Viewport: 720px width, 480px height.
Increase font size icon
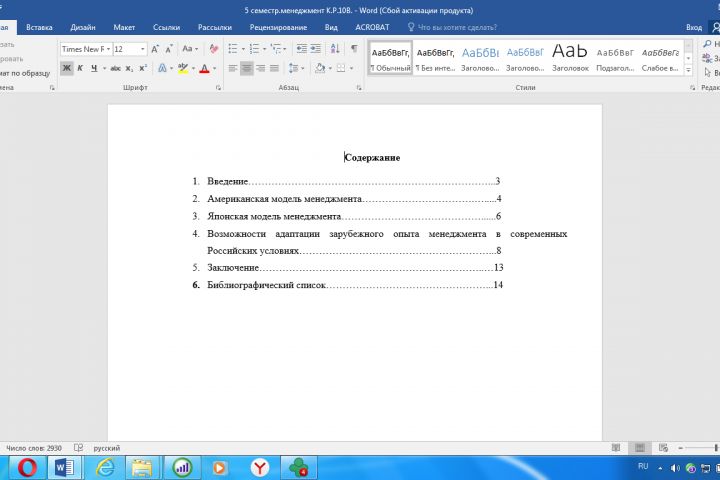(x=155, y=49)
